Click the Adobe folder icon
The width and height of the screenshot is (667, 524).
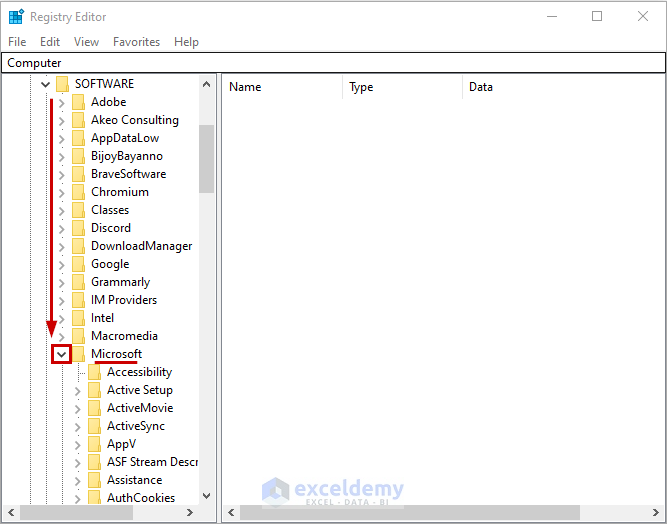point(78,102)
